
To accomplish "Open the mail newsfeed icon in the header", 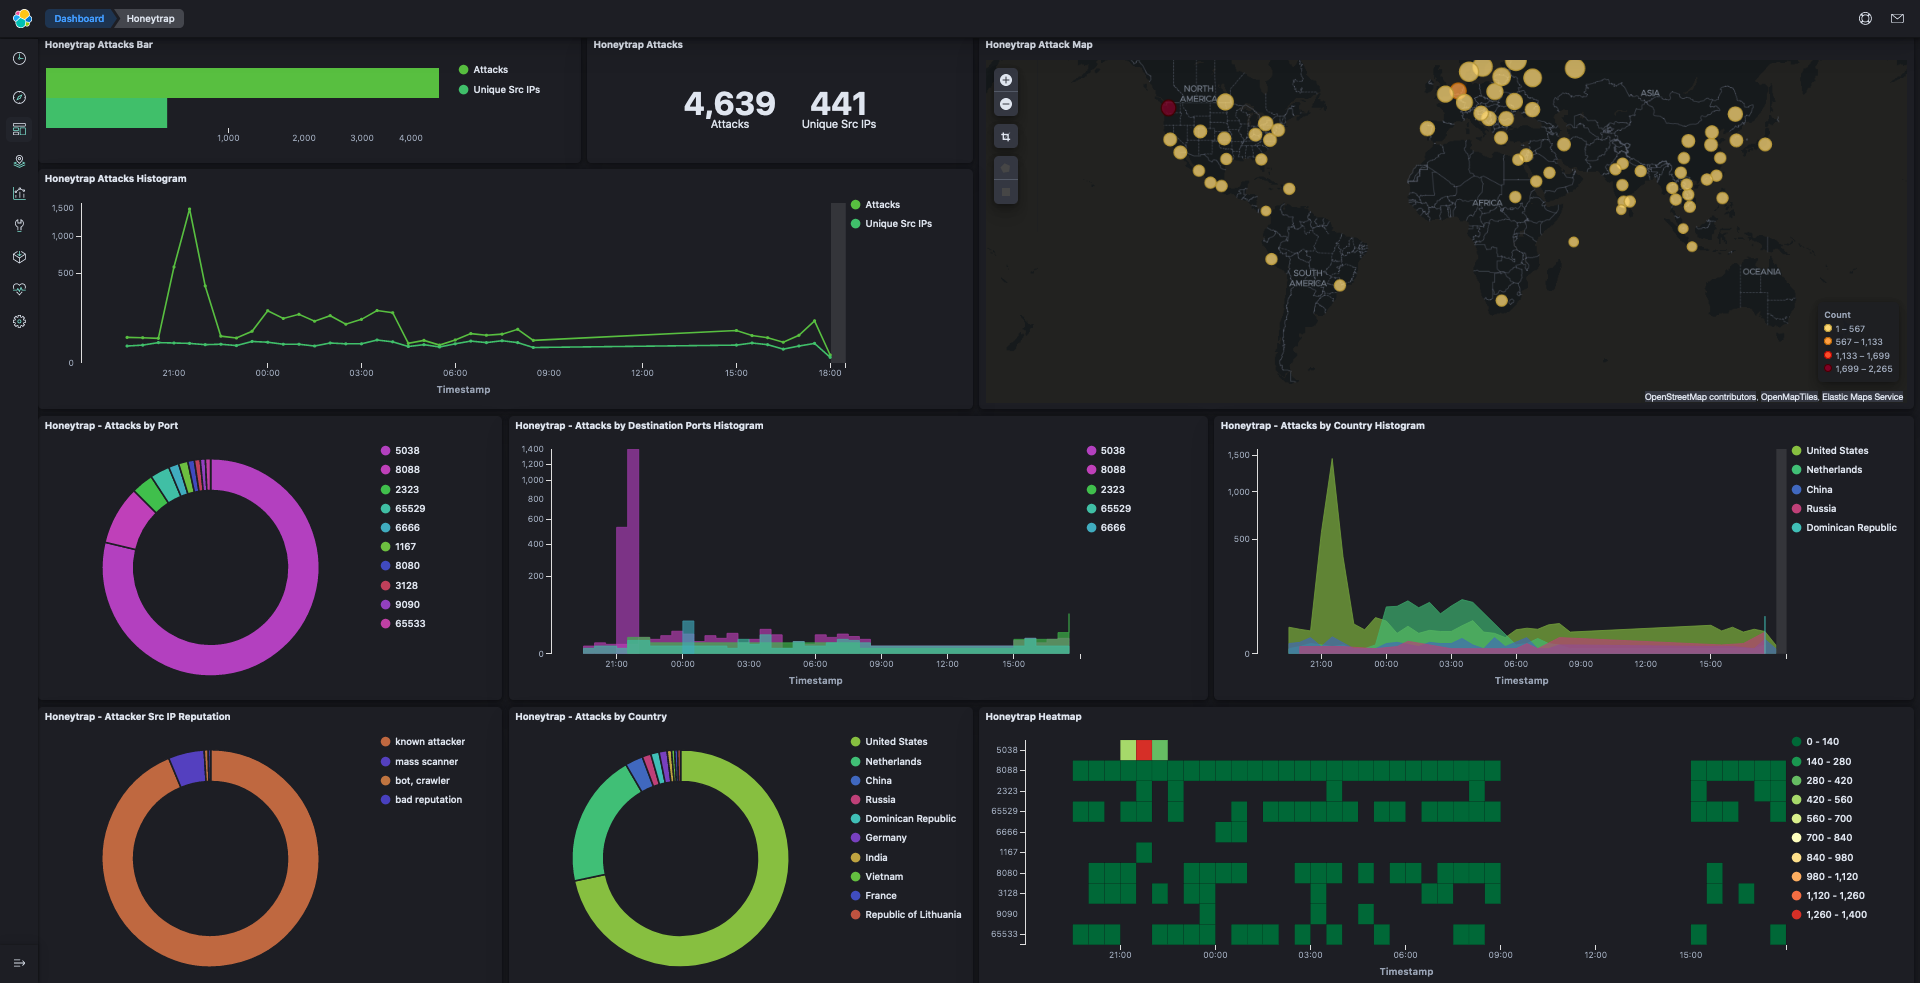I will 1897,18.
